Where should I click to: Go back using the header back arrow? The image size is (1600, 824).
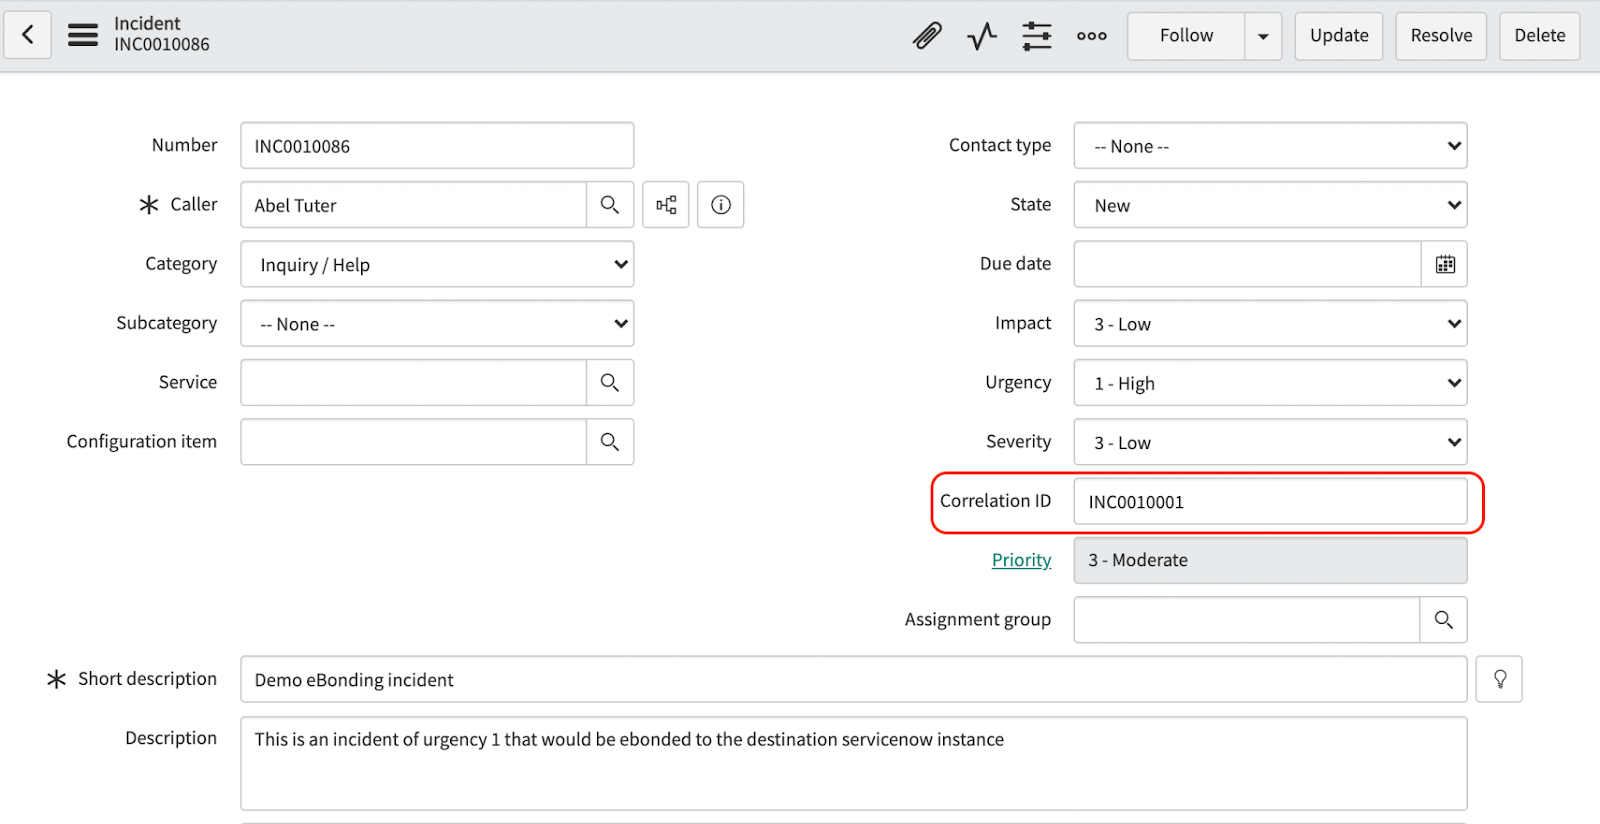(x=28, y=35)
